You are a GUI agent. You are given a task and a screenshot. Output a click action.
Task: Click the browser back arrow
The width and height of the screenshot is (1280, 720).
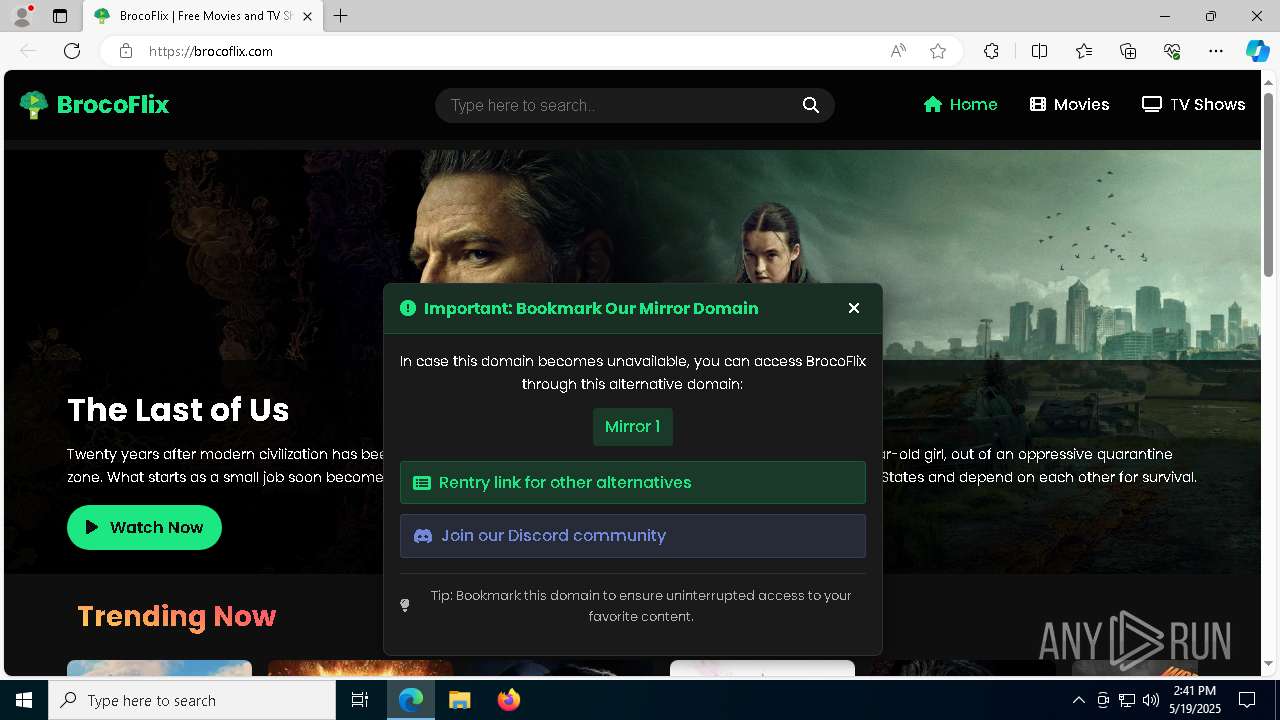coord(28,51)
